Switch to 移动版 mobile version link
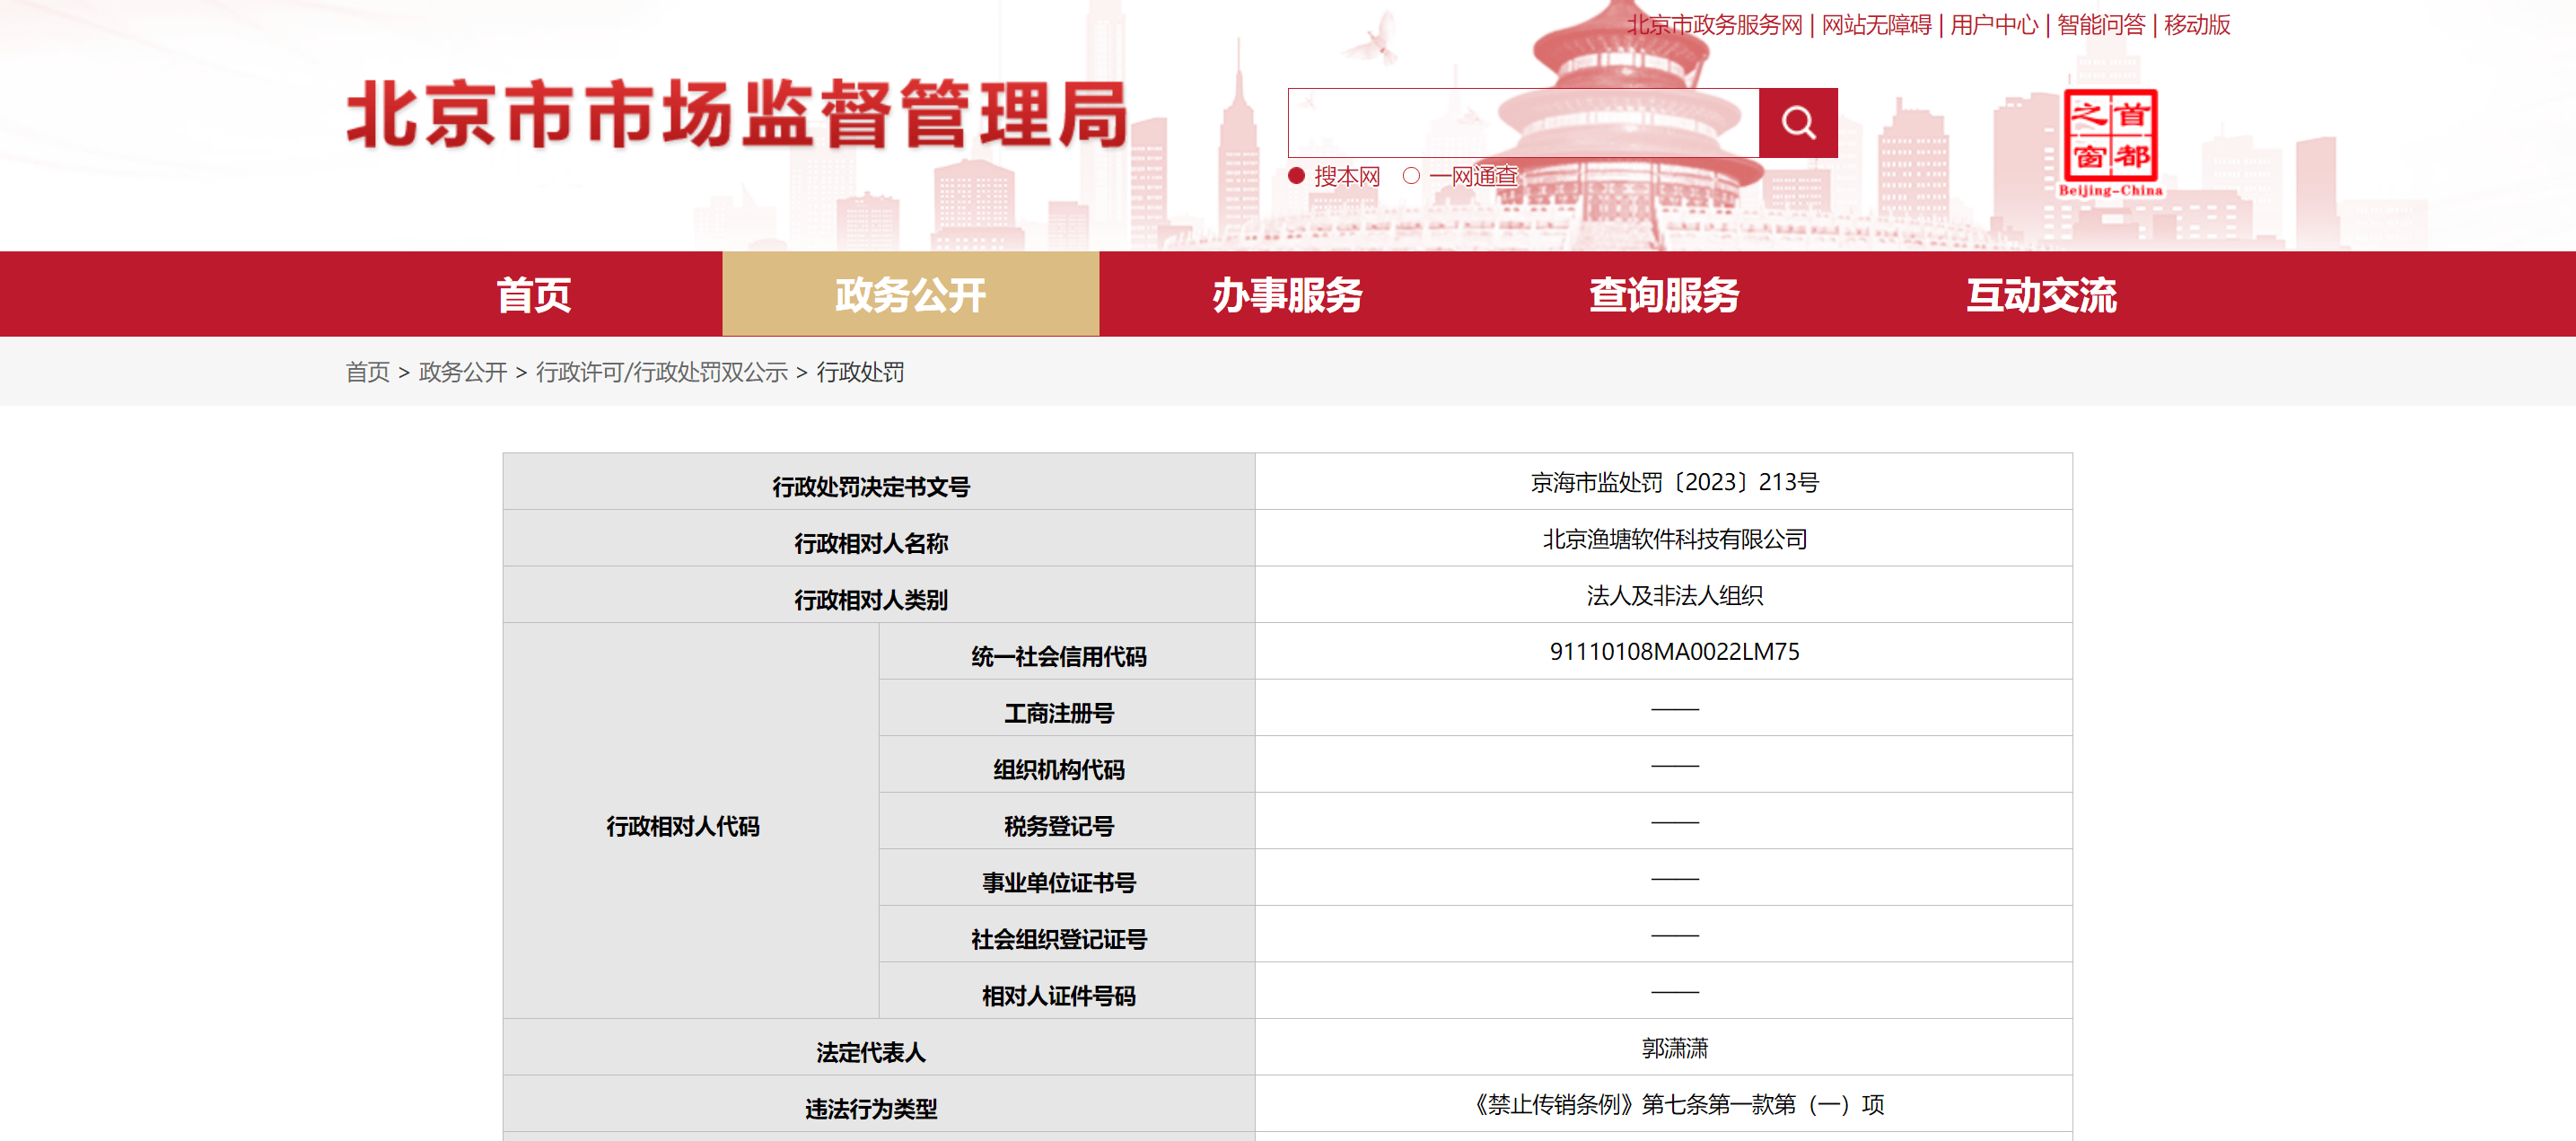Image resolution: width=2576 pixels, height=1141 pixels. (x=2197, y=25)
